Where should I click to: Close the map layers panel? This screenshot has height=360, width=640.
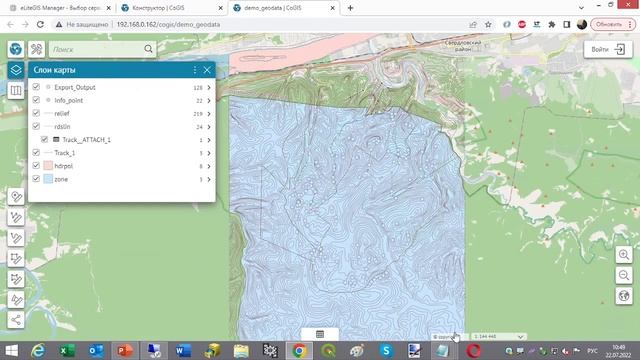pyautogui.click(x=207, y=70)
